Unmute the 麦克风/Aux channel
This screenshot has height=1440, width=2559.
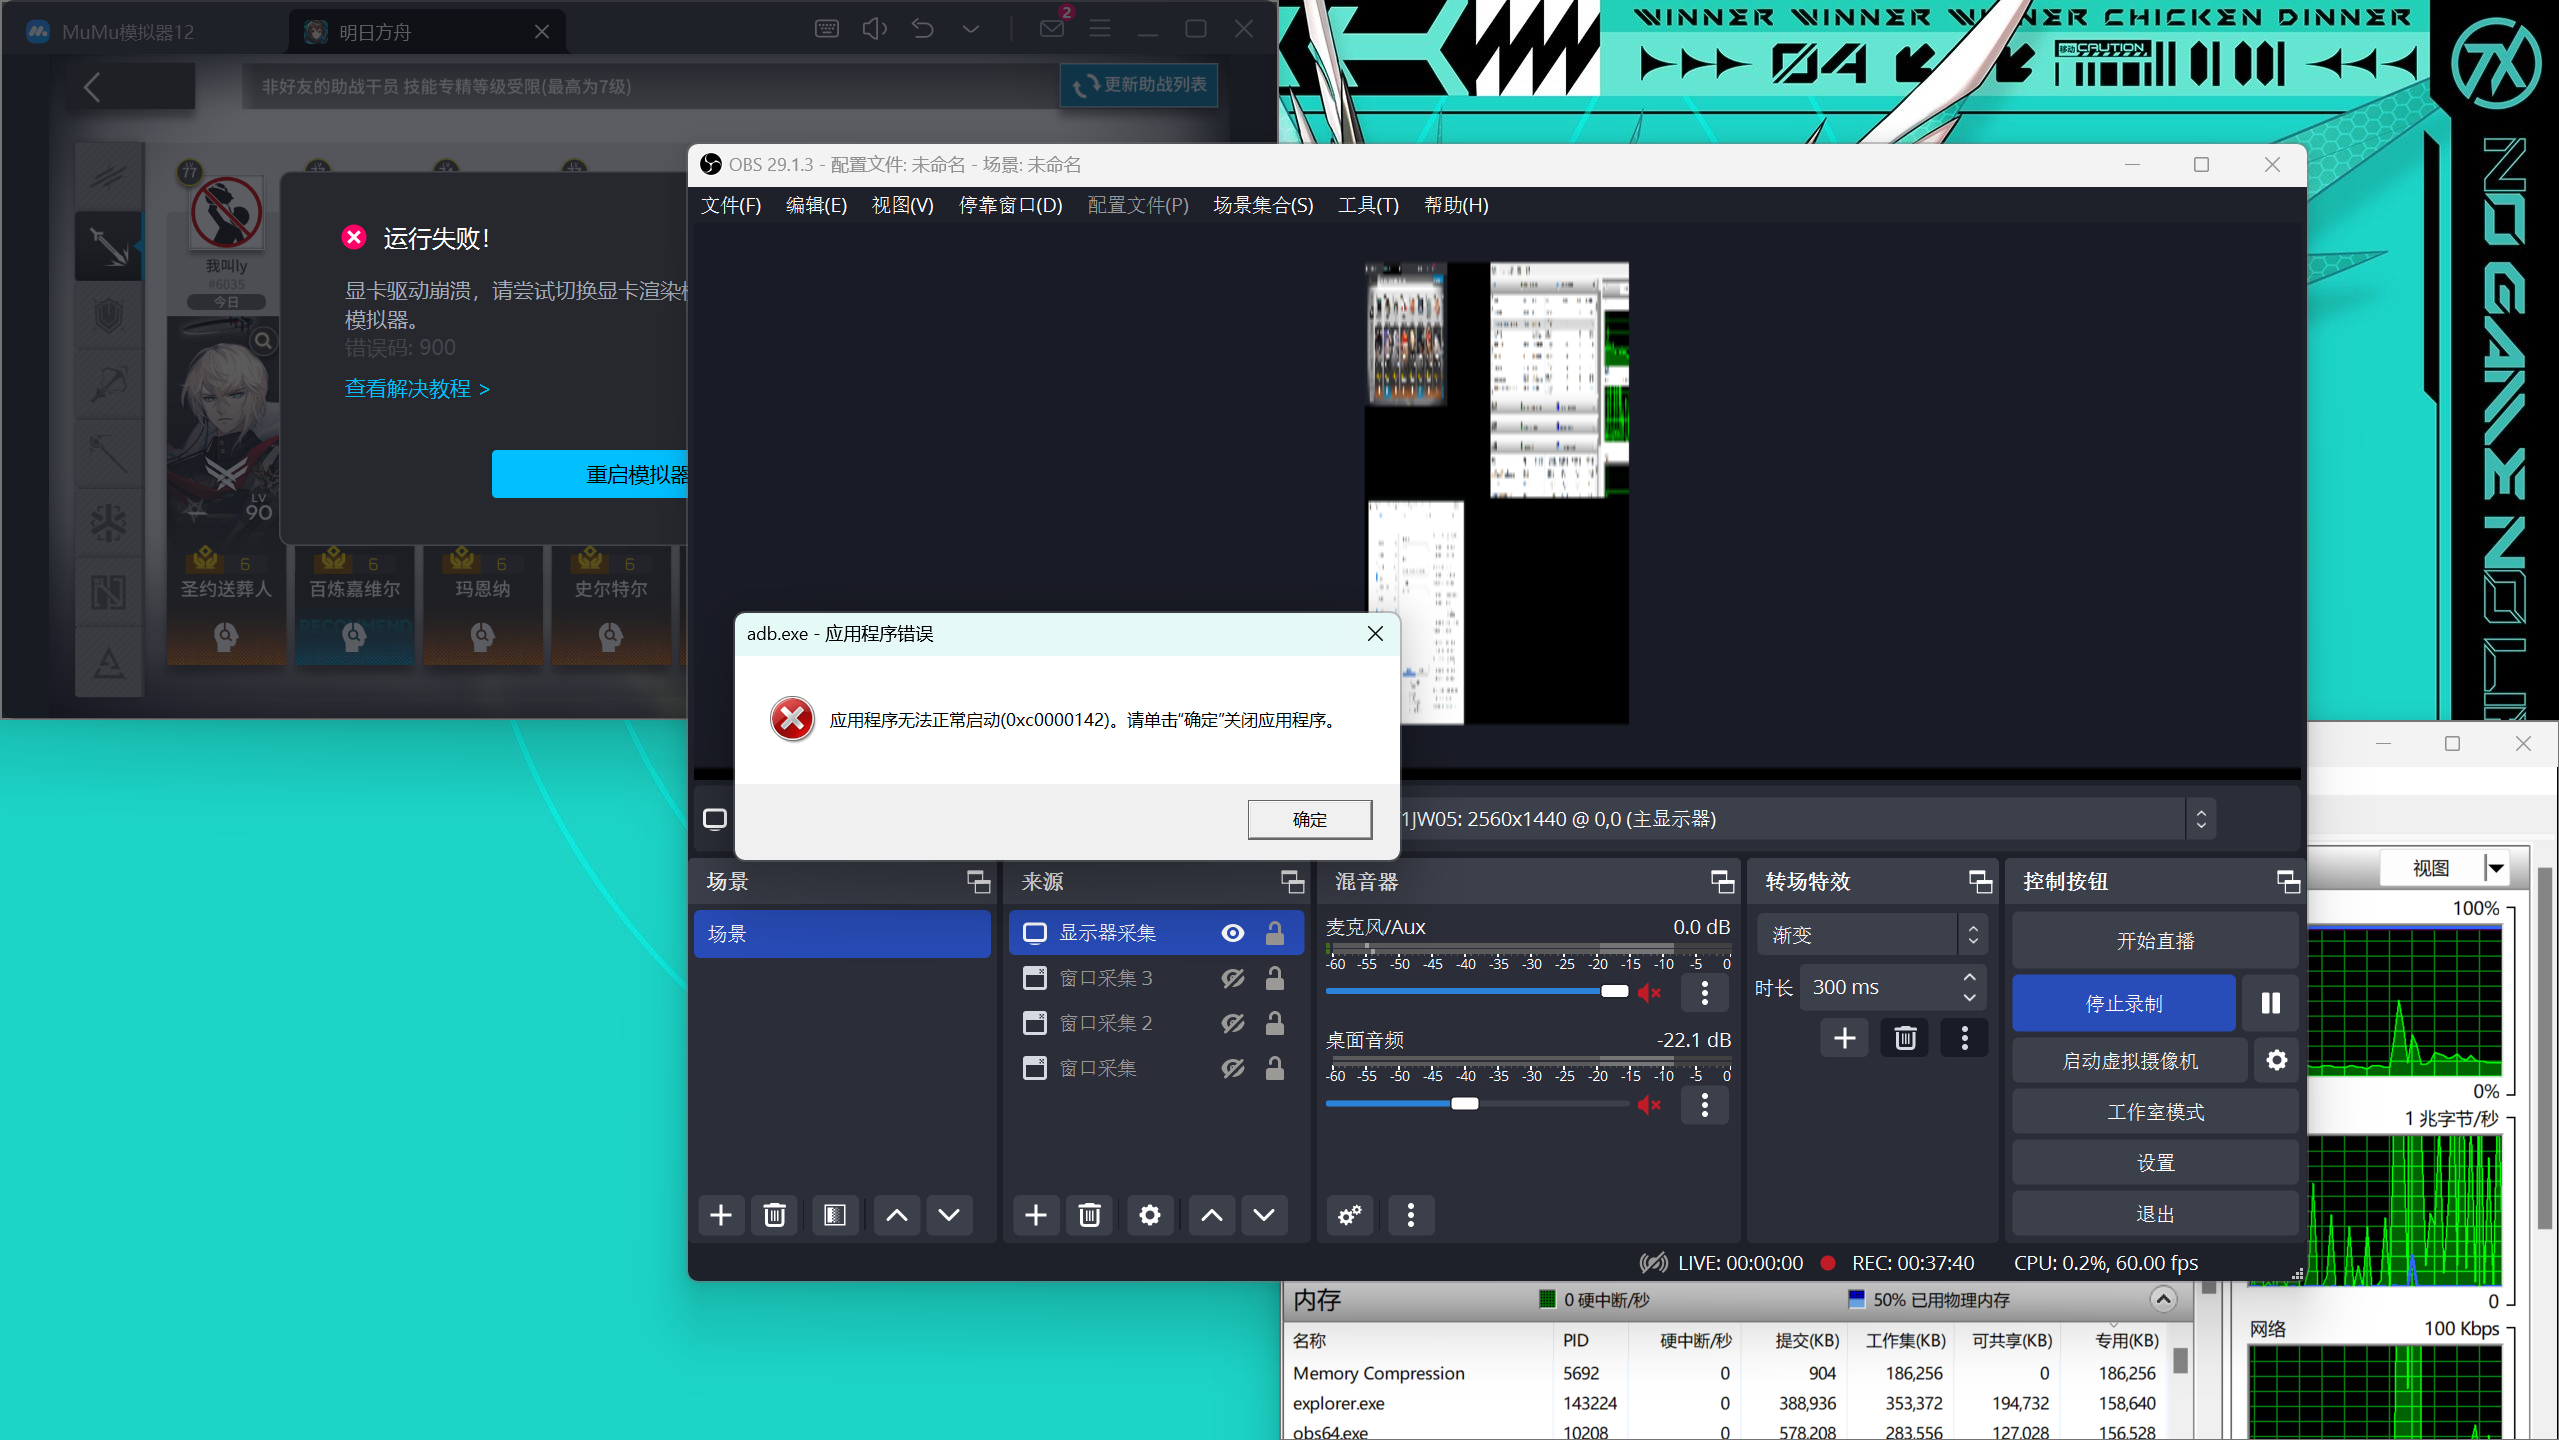click(x=1649, y=992)
